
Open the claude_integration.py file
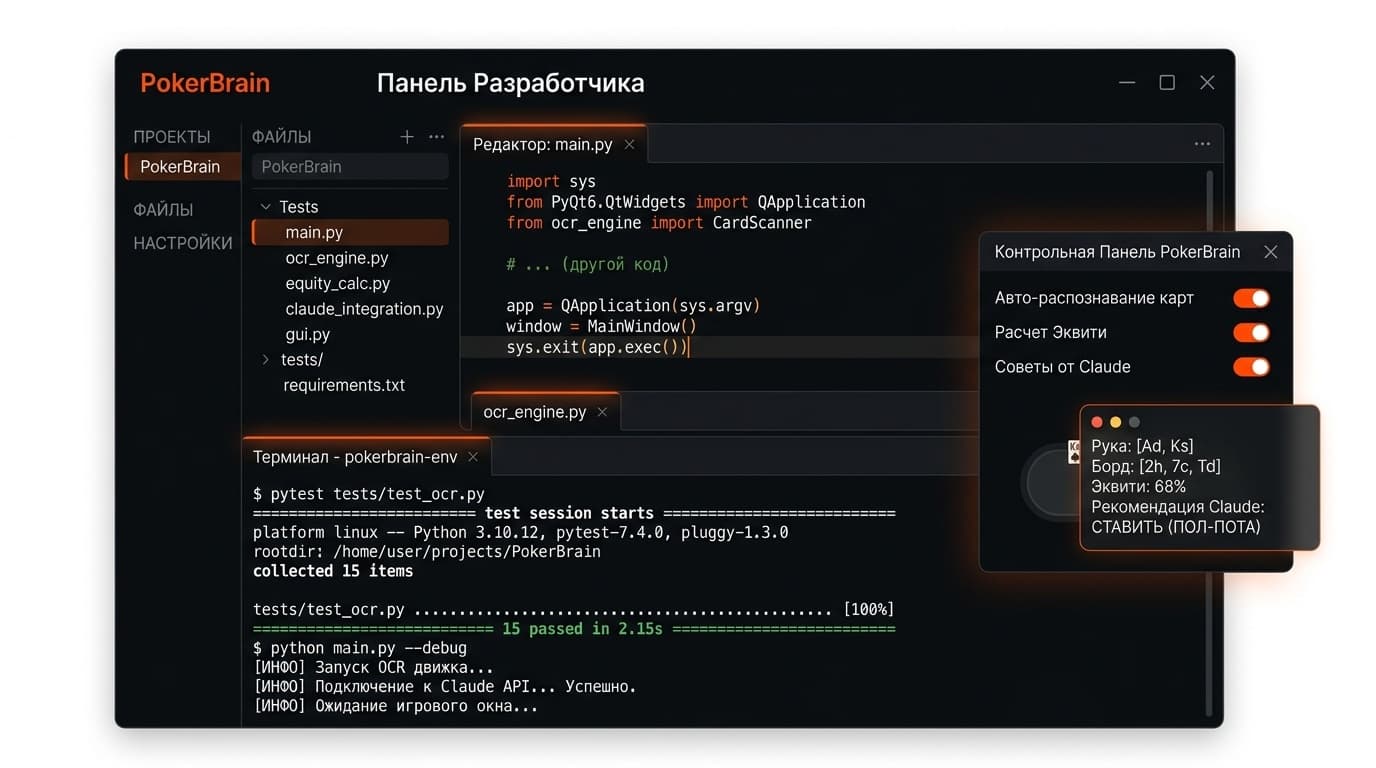pos(364,309)
